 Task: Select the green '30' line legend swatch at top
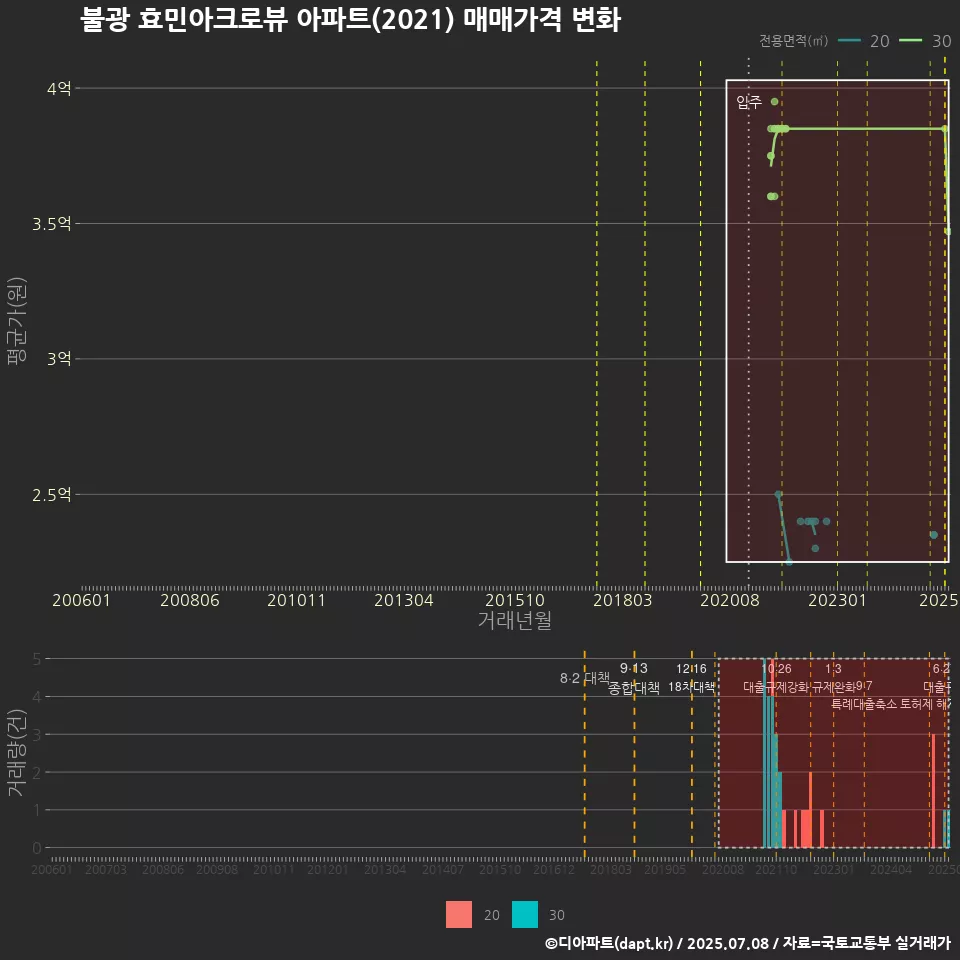[x=910, y=41]
